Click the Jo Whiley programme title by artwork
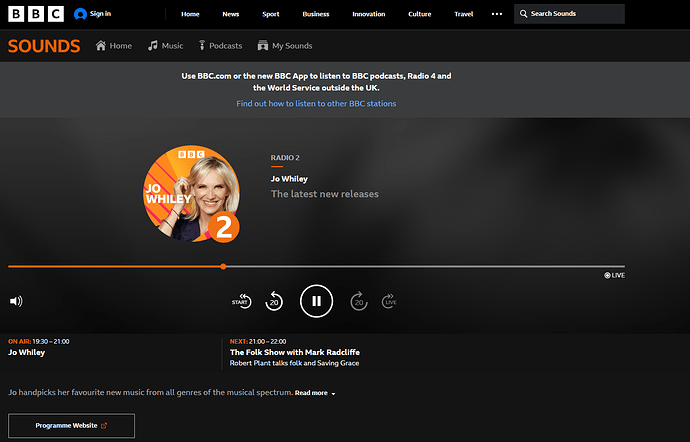 [x=289, y=179]
